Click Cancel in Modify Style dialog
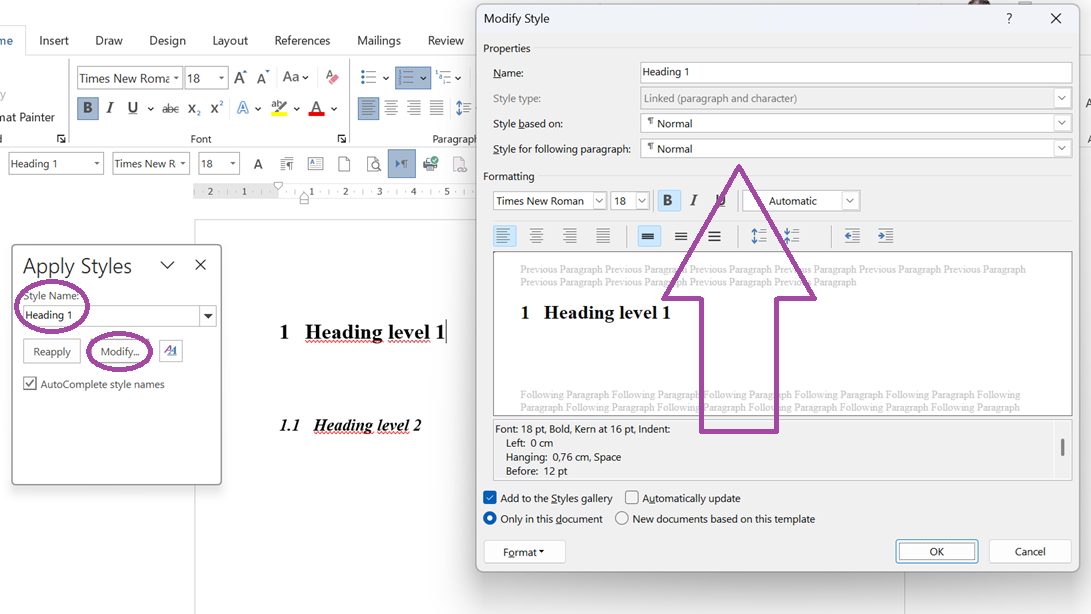This screenshot has width=1091, height=614. (1030, 551)
